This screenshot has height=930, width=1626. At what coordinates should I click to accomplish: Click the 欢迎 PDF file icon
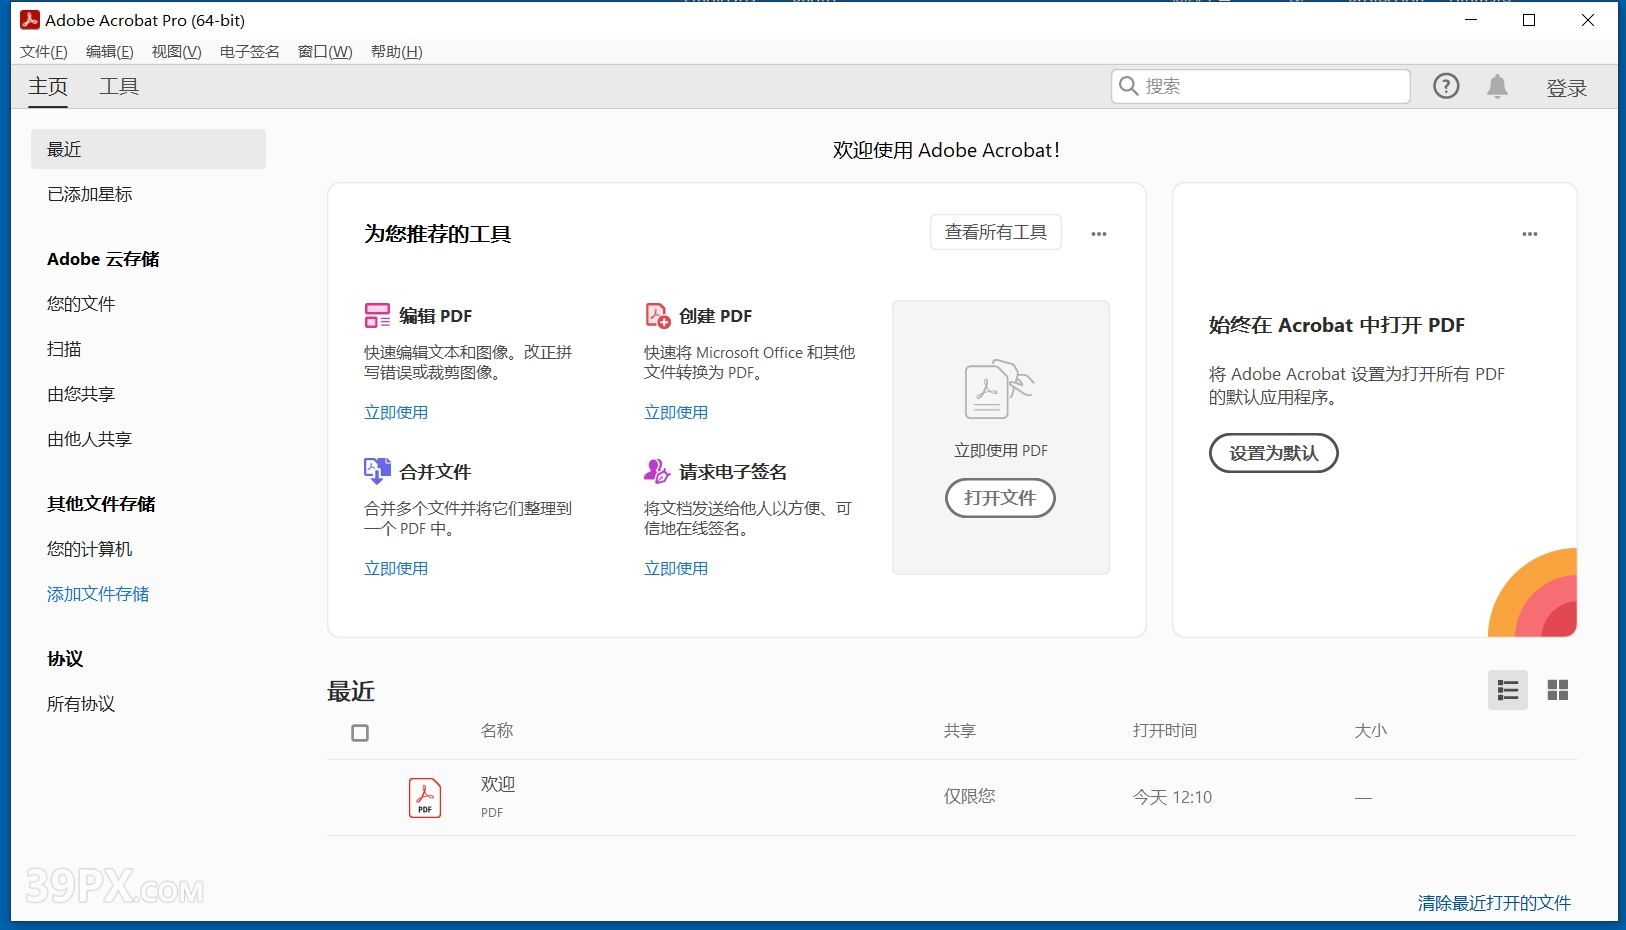(x=425, y=798)
